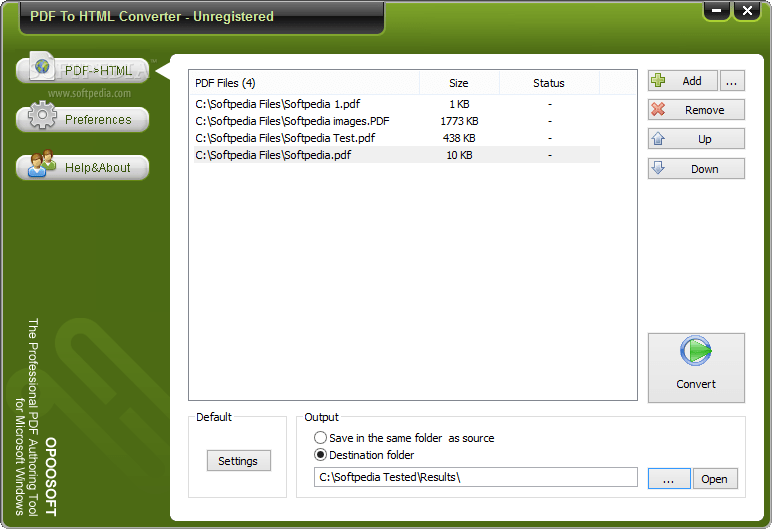Click the 10 KB size cell
Image resolution: width=772 pixels, height=529 pixels.
pyautogui.click(x=459, y=155)
